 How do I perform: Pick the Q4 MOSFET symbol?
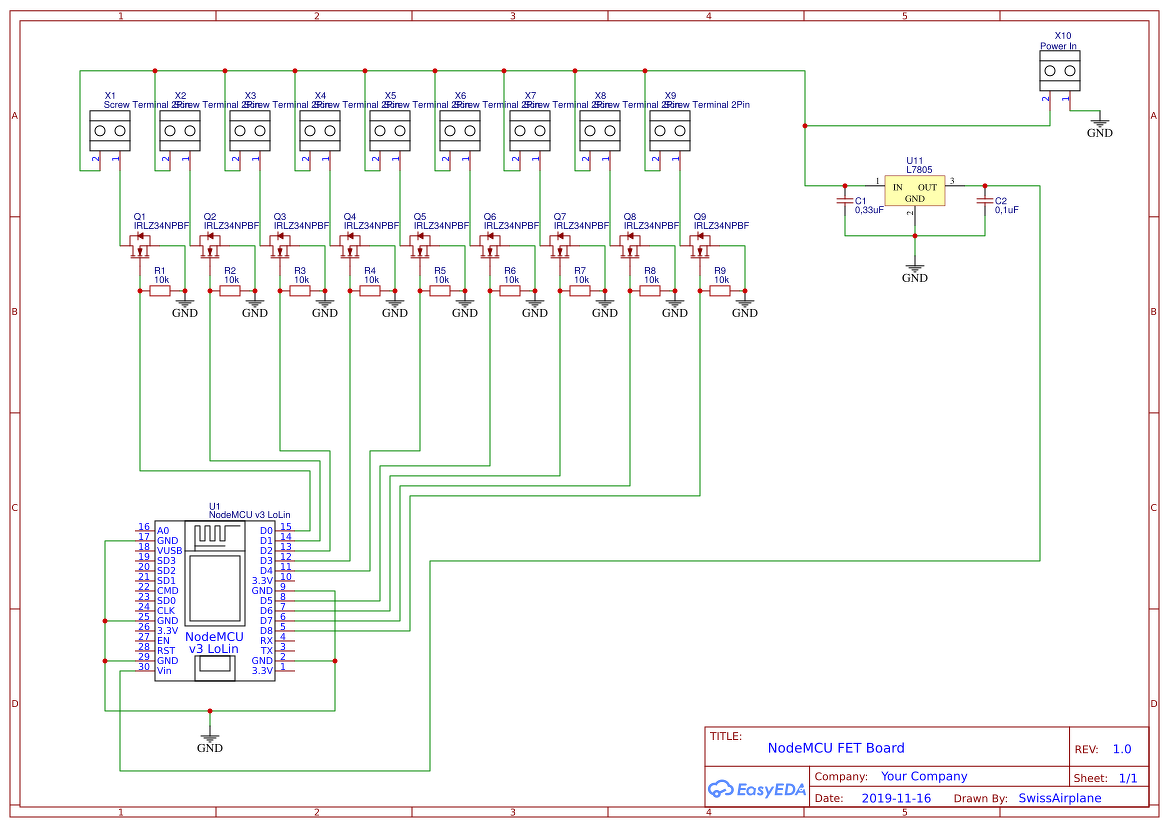350,245
